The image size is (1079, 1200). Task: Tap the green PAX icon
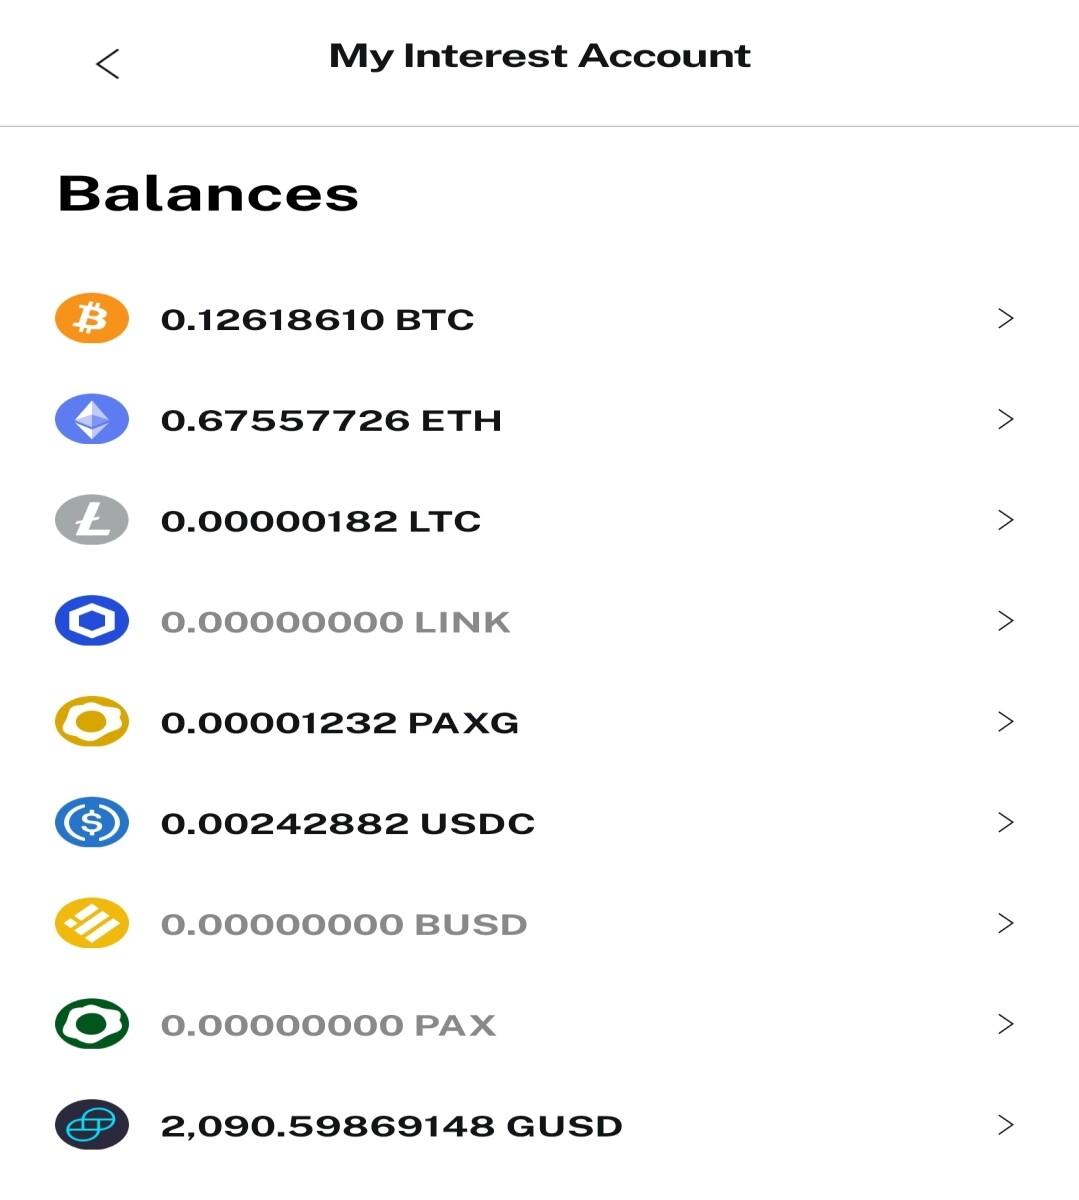tap(92, 1024)
